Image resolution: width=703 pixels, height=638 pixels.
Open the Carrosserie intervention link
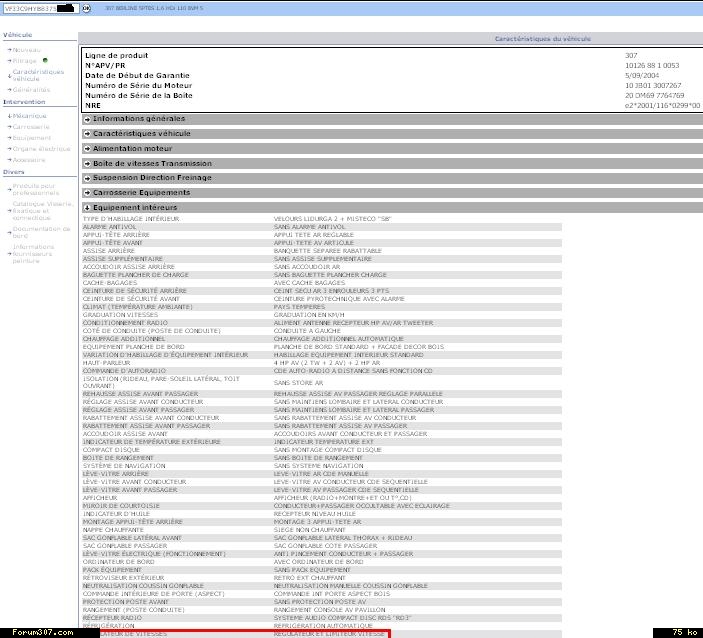click(x=31, y=127)
